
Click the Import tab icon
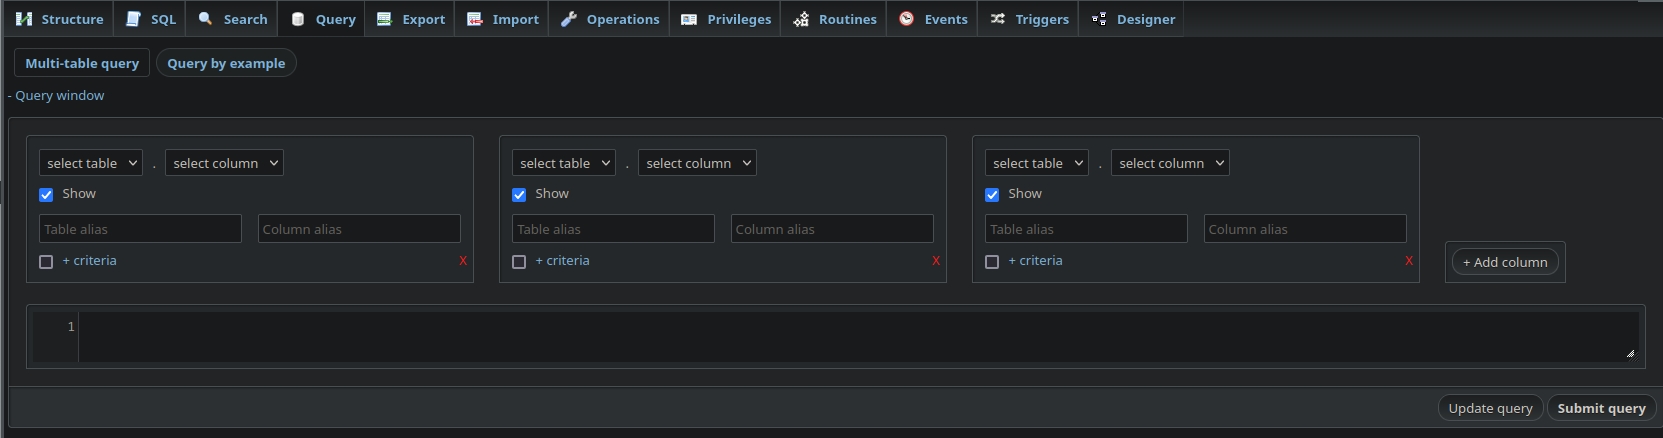point(474,19)
